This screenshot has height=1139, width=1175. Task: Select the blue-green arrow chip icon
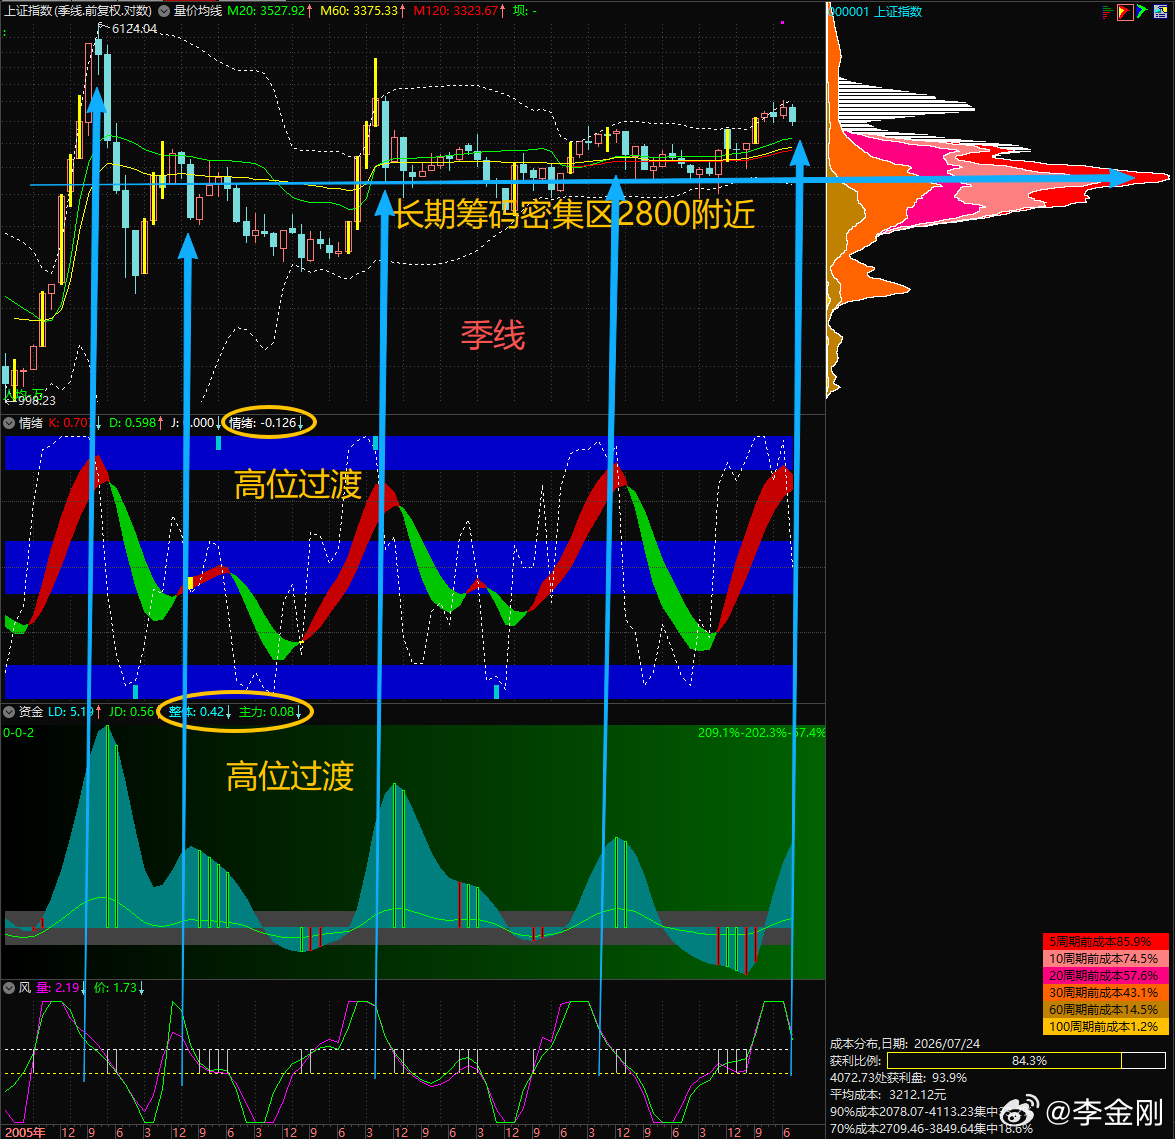pos(1142,11)
